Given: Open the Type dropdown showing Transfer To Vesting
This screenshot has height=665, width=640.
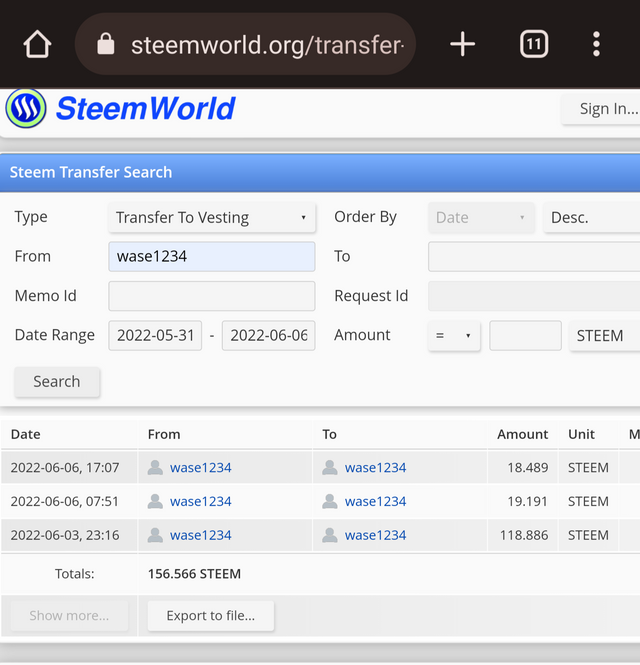Looking at the screenshot, I should point(212,218).
